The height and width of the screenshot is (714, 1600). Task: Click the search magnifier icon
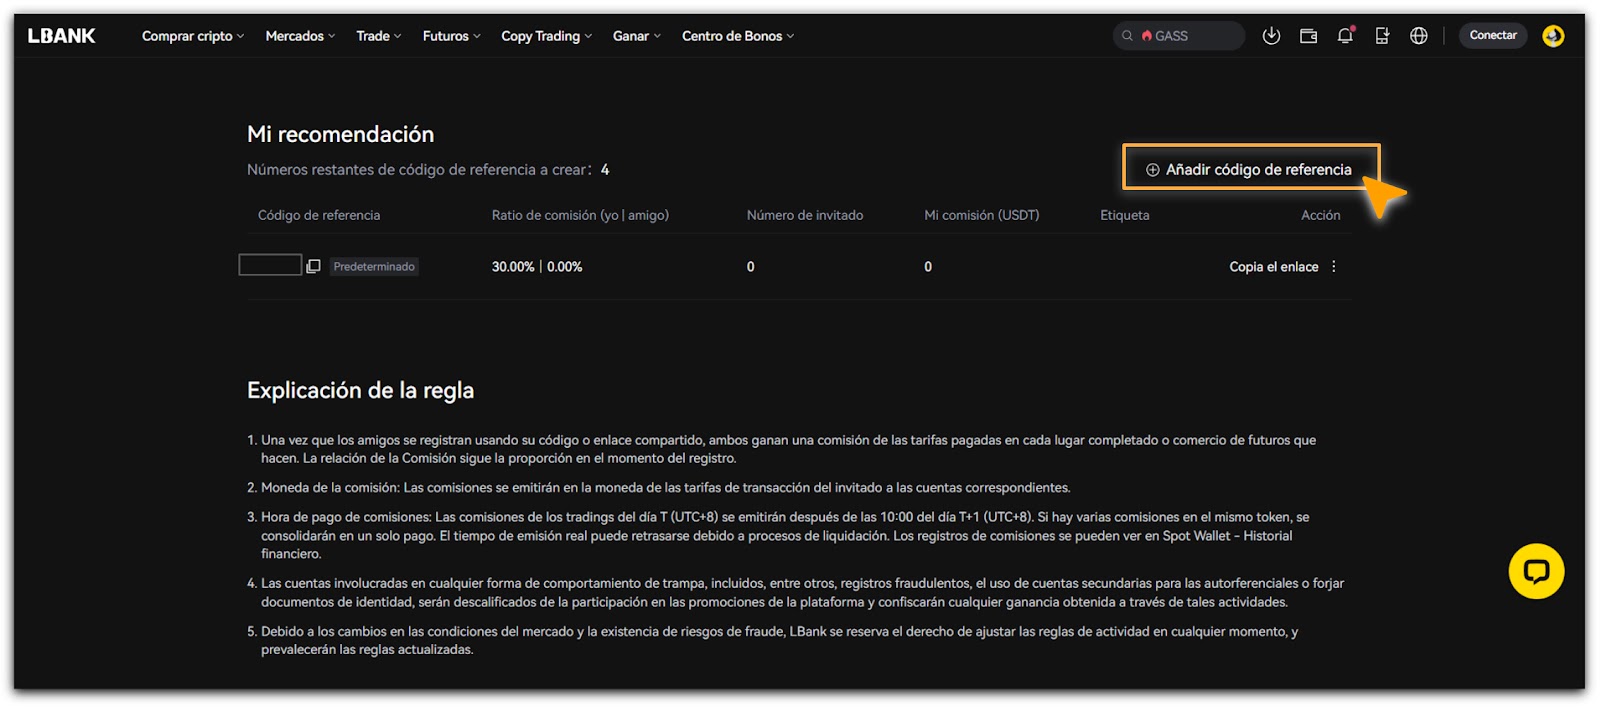[x=1127, y=36]
